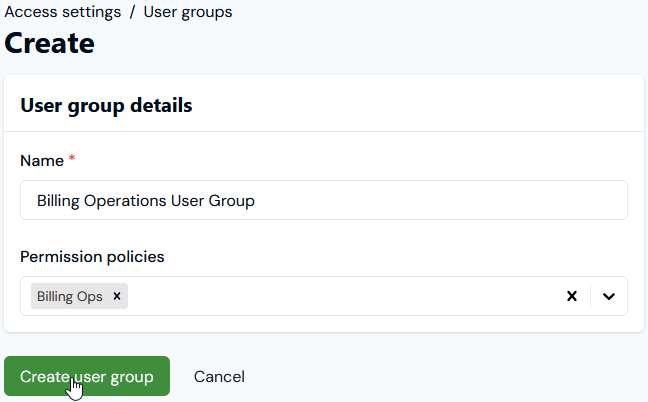Click the Permission policies label
This screenshot has height=402, width=648.
(x=92, y=256)
